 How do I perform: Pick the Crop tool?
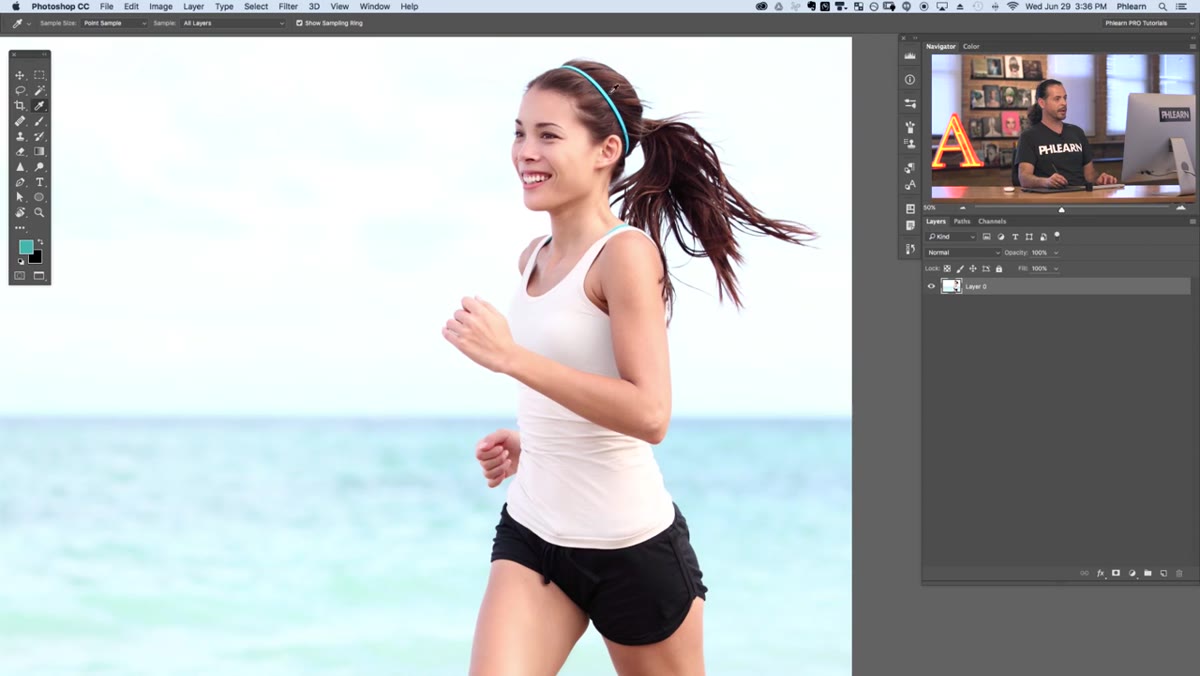(19, 106)
